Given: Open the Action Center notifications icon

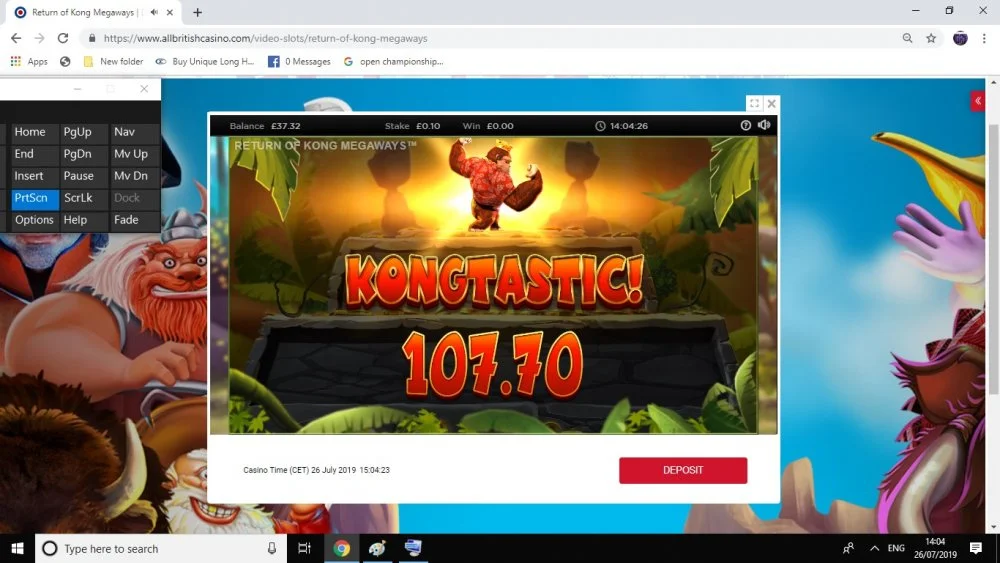Looking at the screenshot, I should 976,548.
